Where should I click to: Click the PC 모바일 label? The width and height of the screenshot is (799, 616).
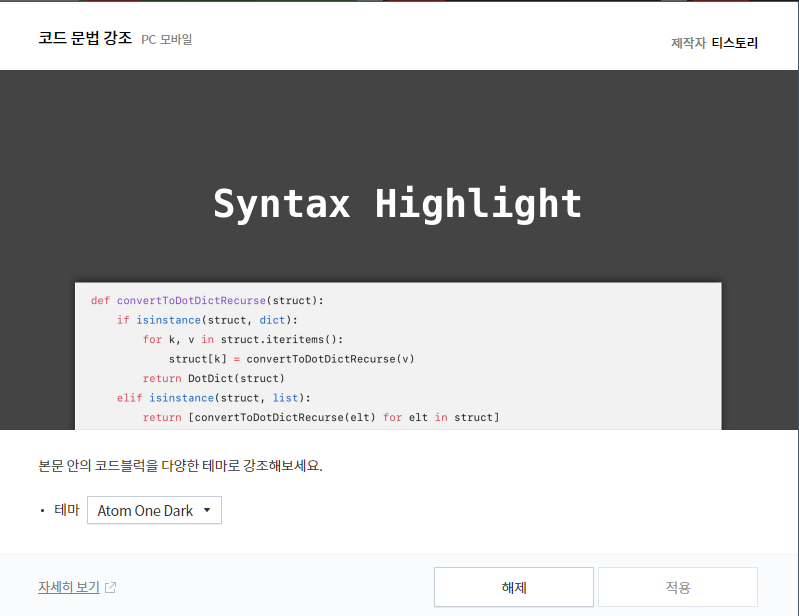point(167,39)
